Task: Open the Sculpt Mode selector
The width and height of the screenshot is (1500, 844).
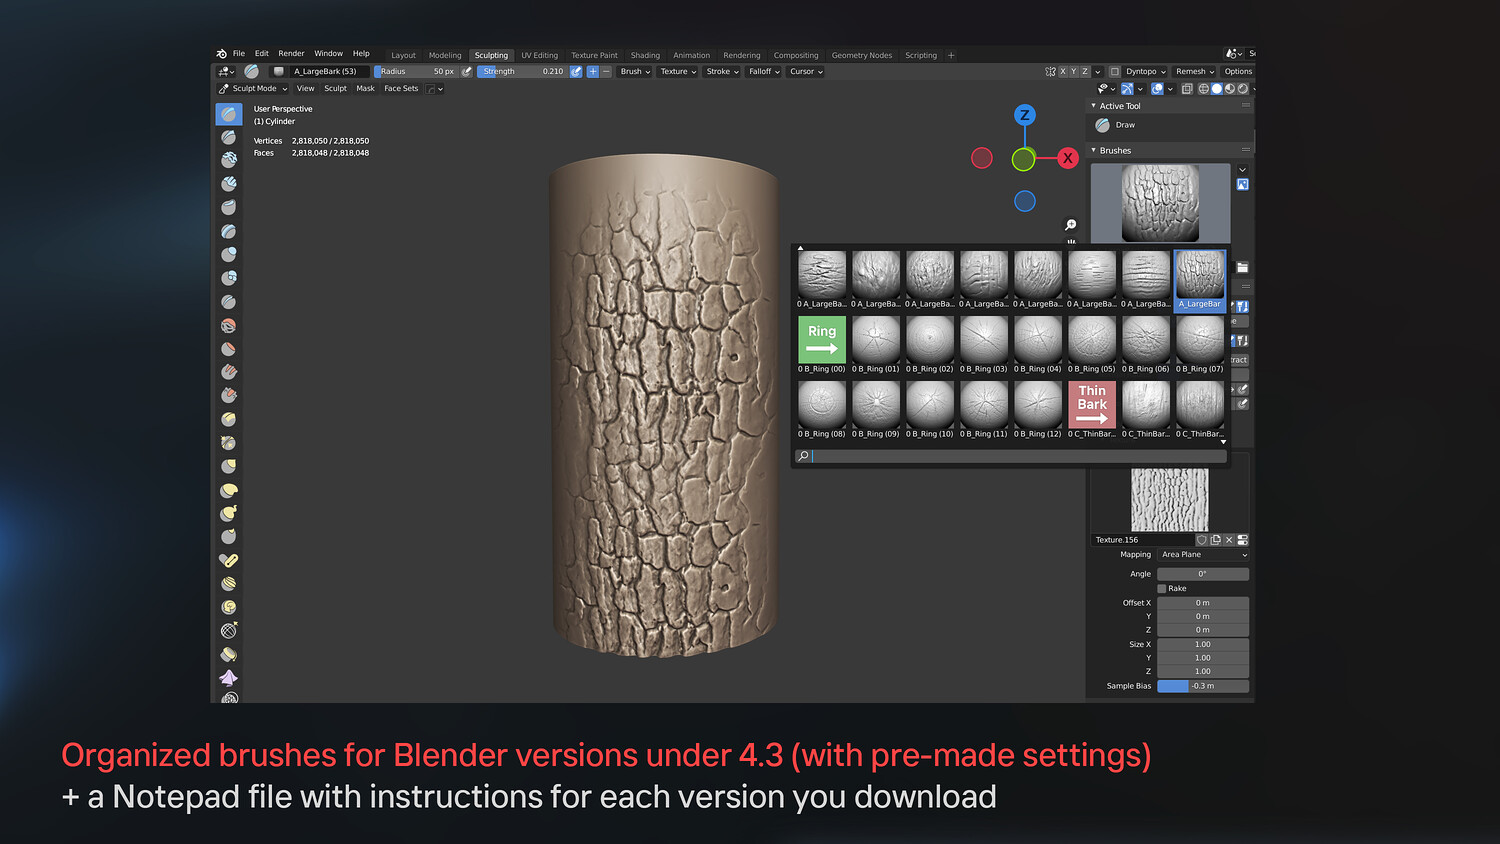Action: 253,89
